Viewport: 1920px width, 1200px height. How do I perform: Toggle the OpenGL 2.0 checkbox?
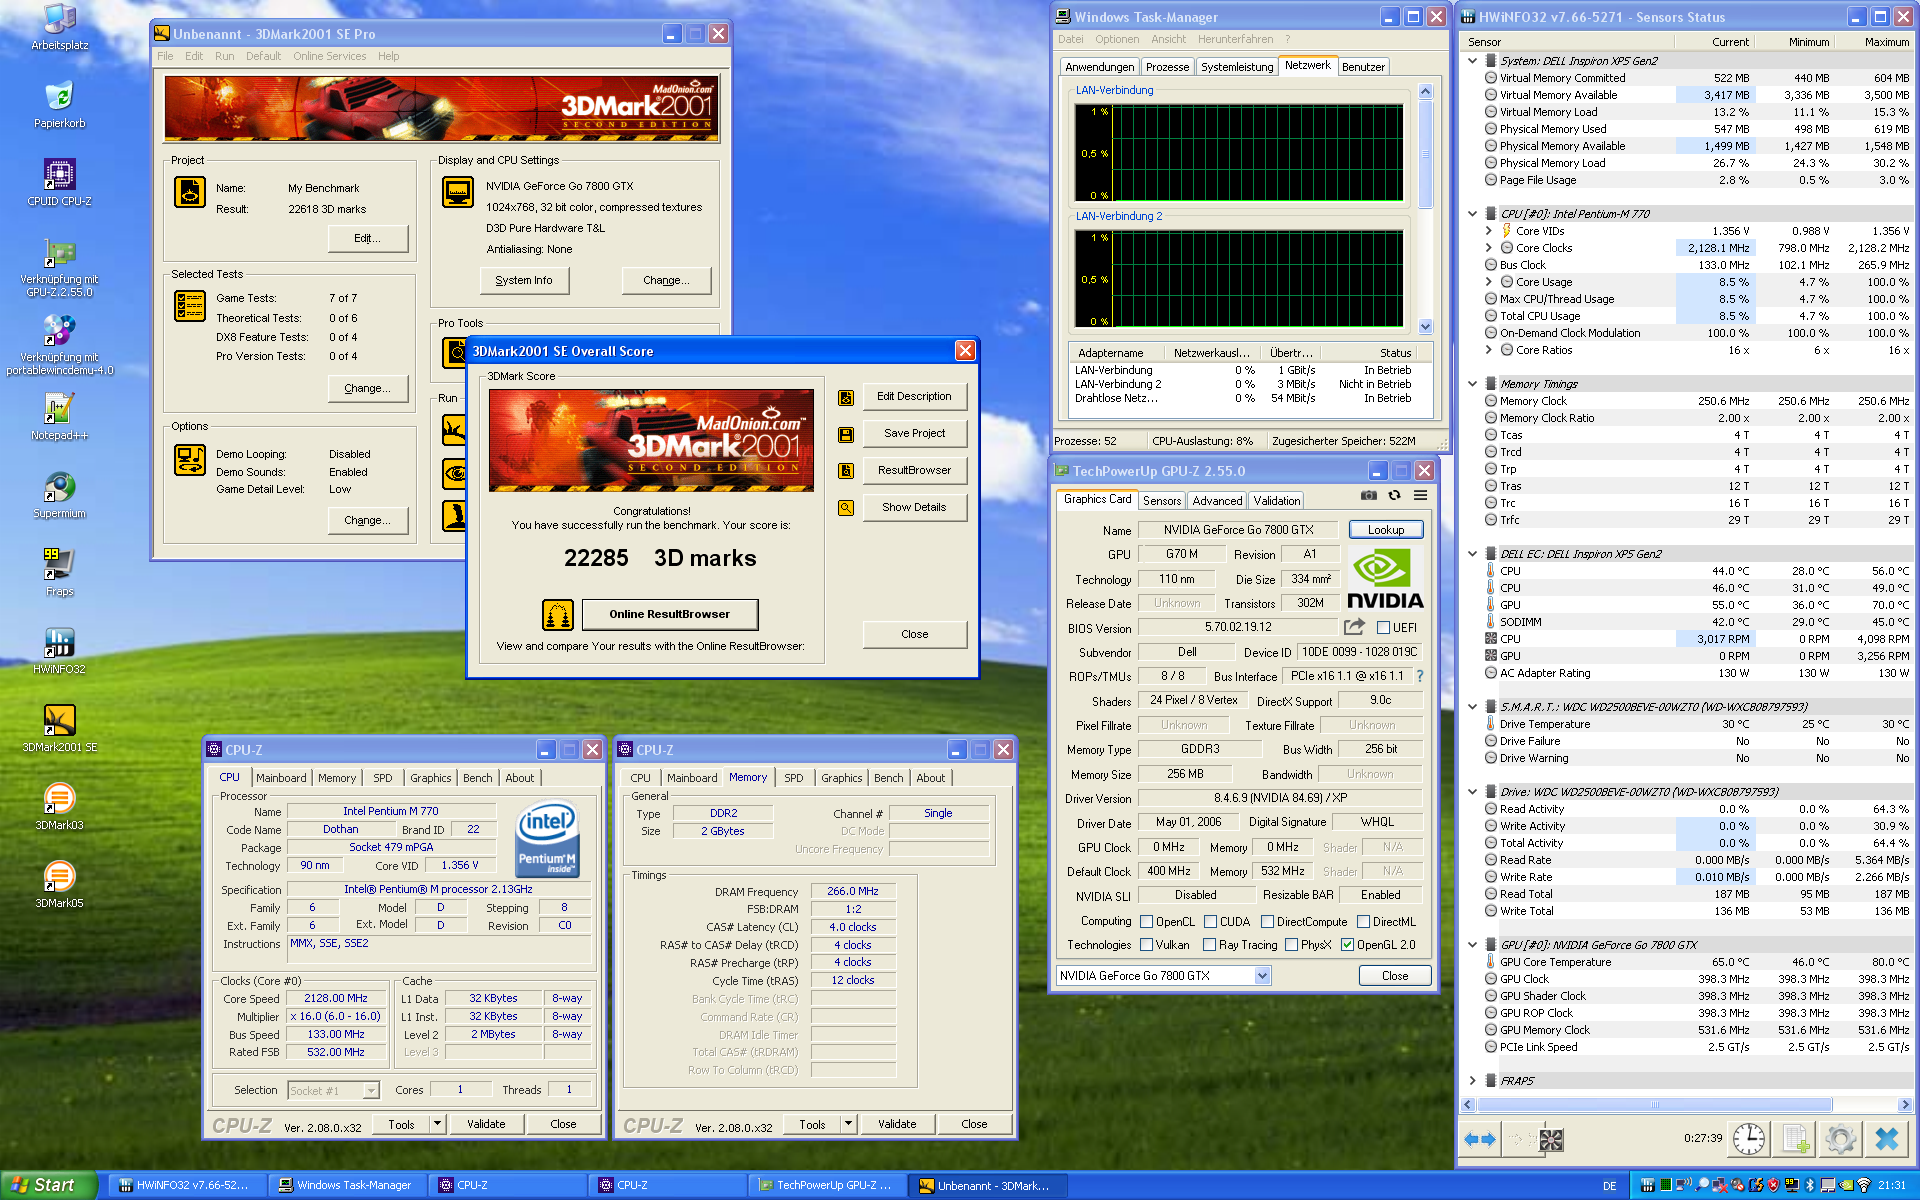[1347, 945]
